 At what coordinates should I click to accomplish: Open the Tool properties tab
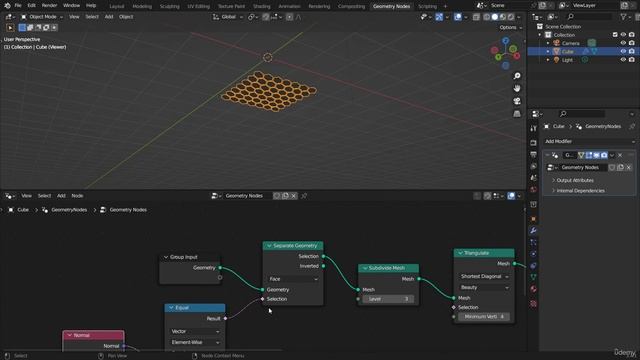(533, 128)
